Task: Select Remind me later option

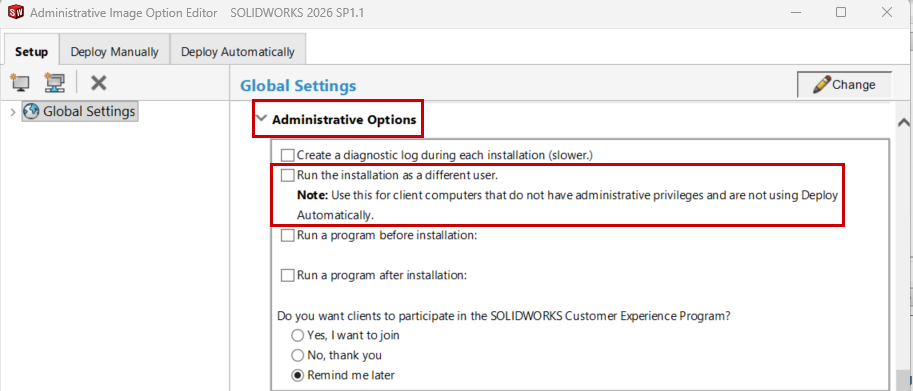Action: [x=298, y=375]
